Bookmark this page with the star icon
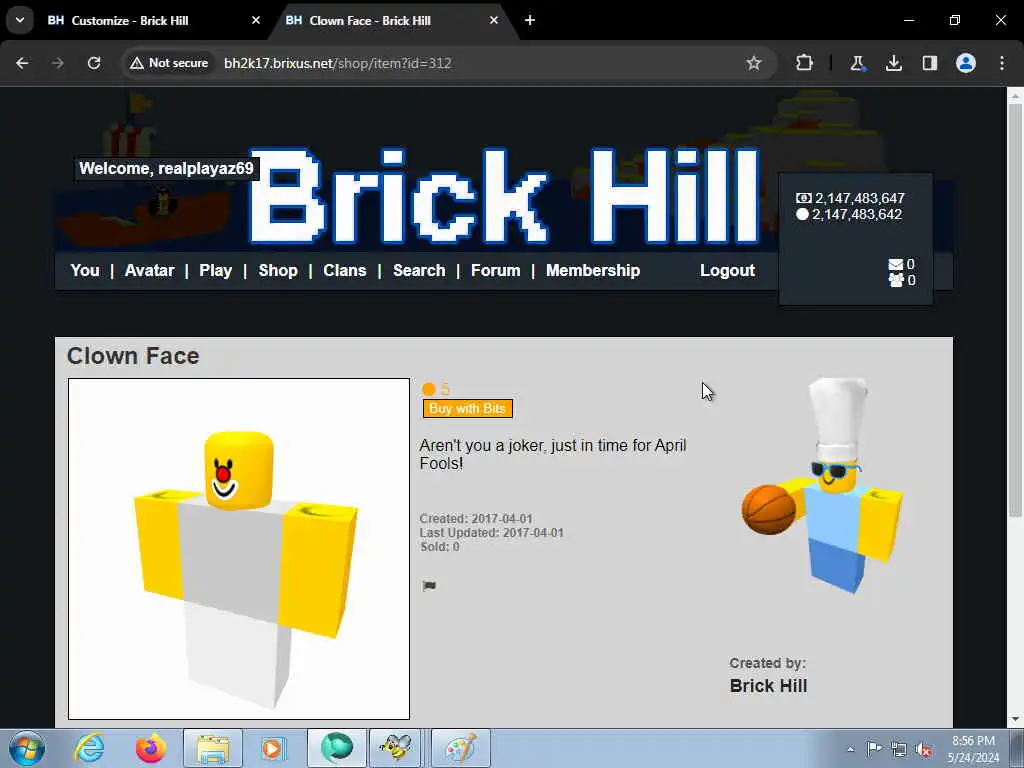 (x=754, y=63)
